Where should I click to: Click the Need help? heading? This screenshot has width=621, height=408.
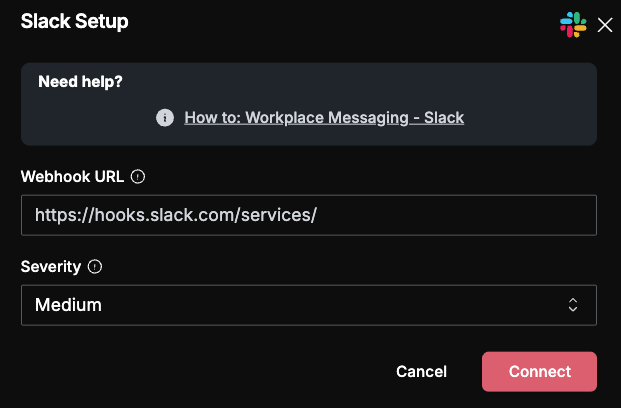[80, 82]
